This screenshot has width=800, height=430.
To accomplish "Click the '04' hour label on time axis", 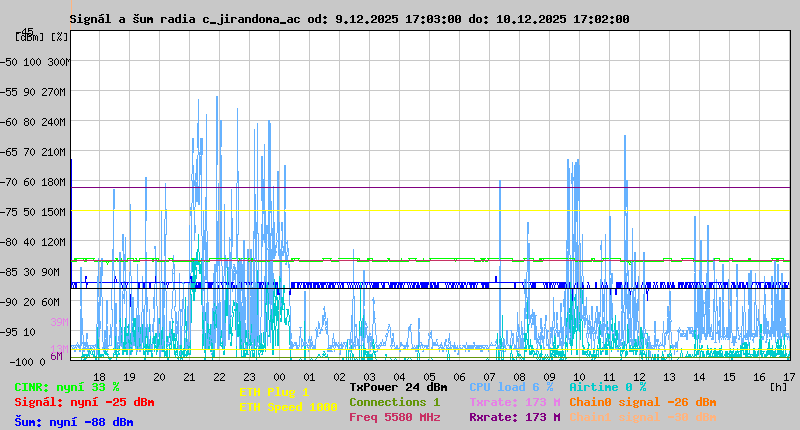I will 399,377.
